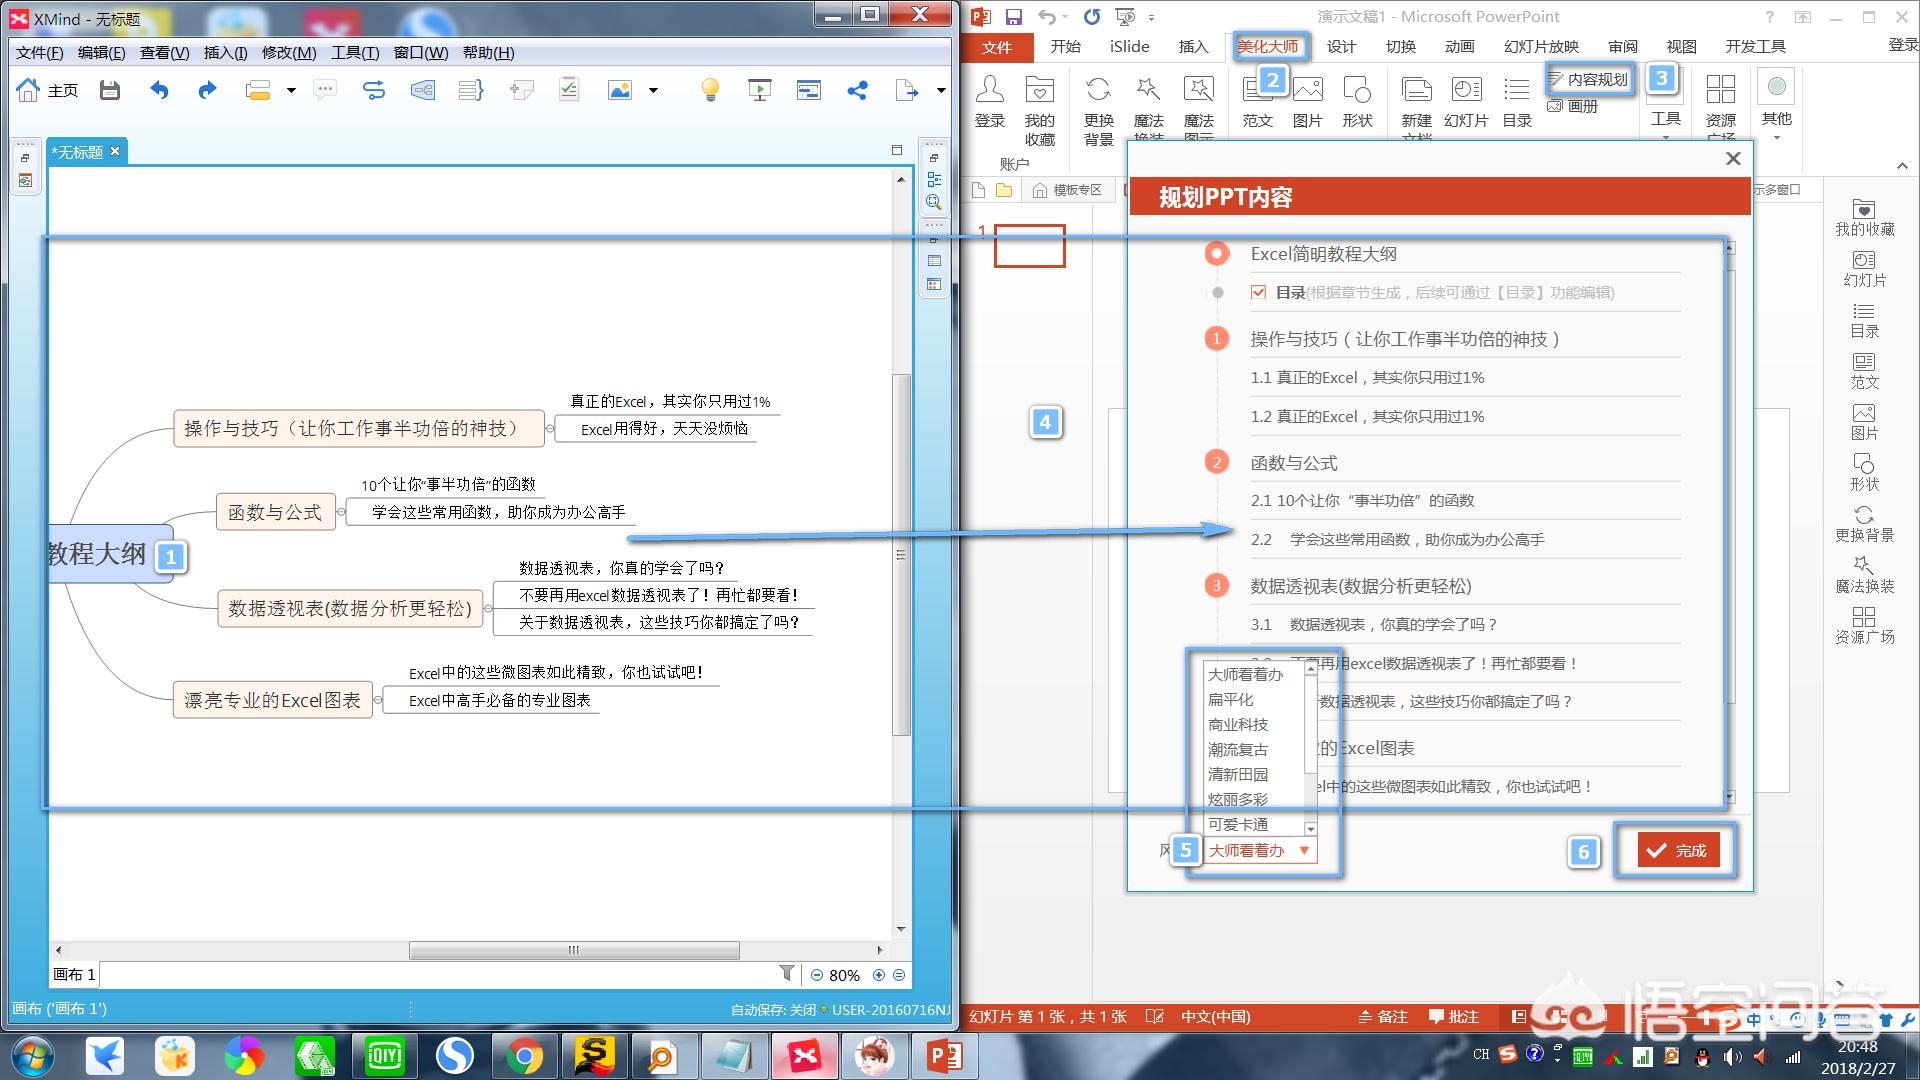Click the XMind share icon
This screenshot has height=1080, width=1920.
[857, 91]
